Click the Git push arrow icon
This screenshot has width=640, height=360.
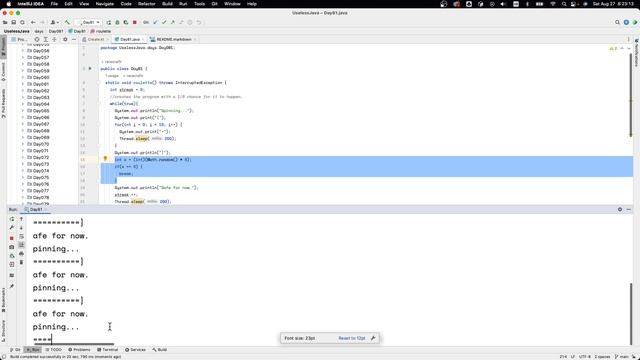click(x=173, y=22)
